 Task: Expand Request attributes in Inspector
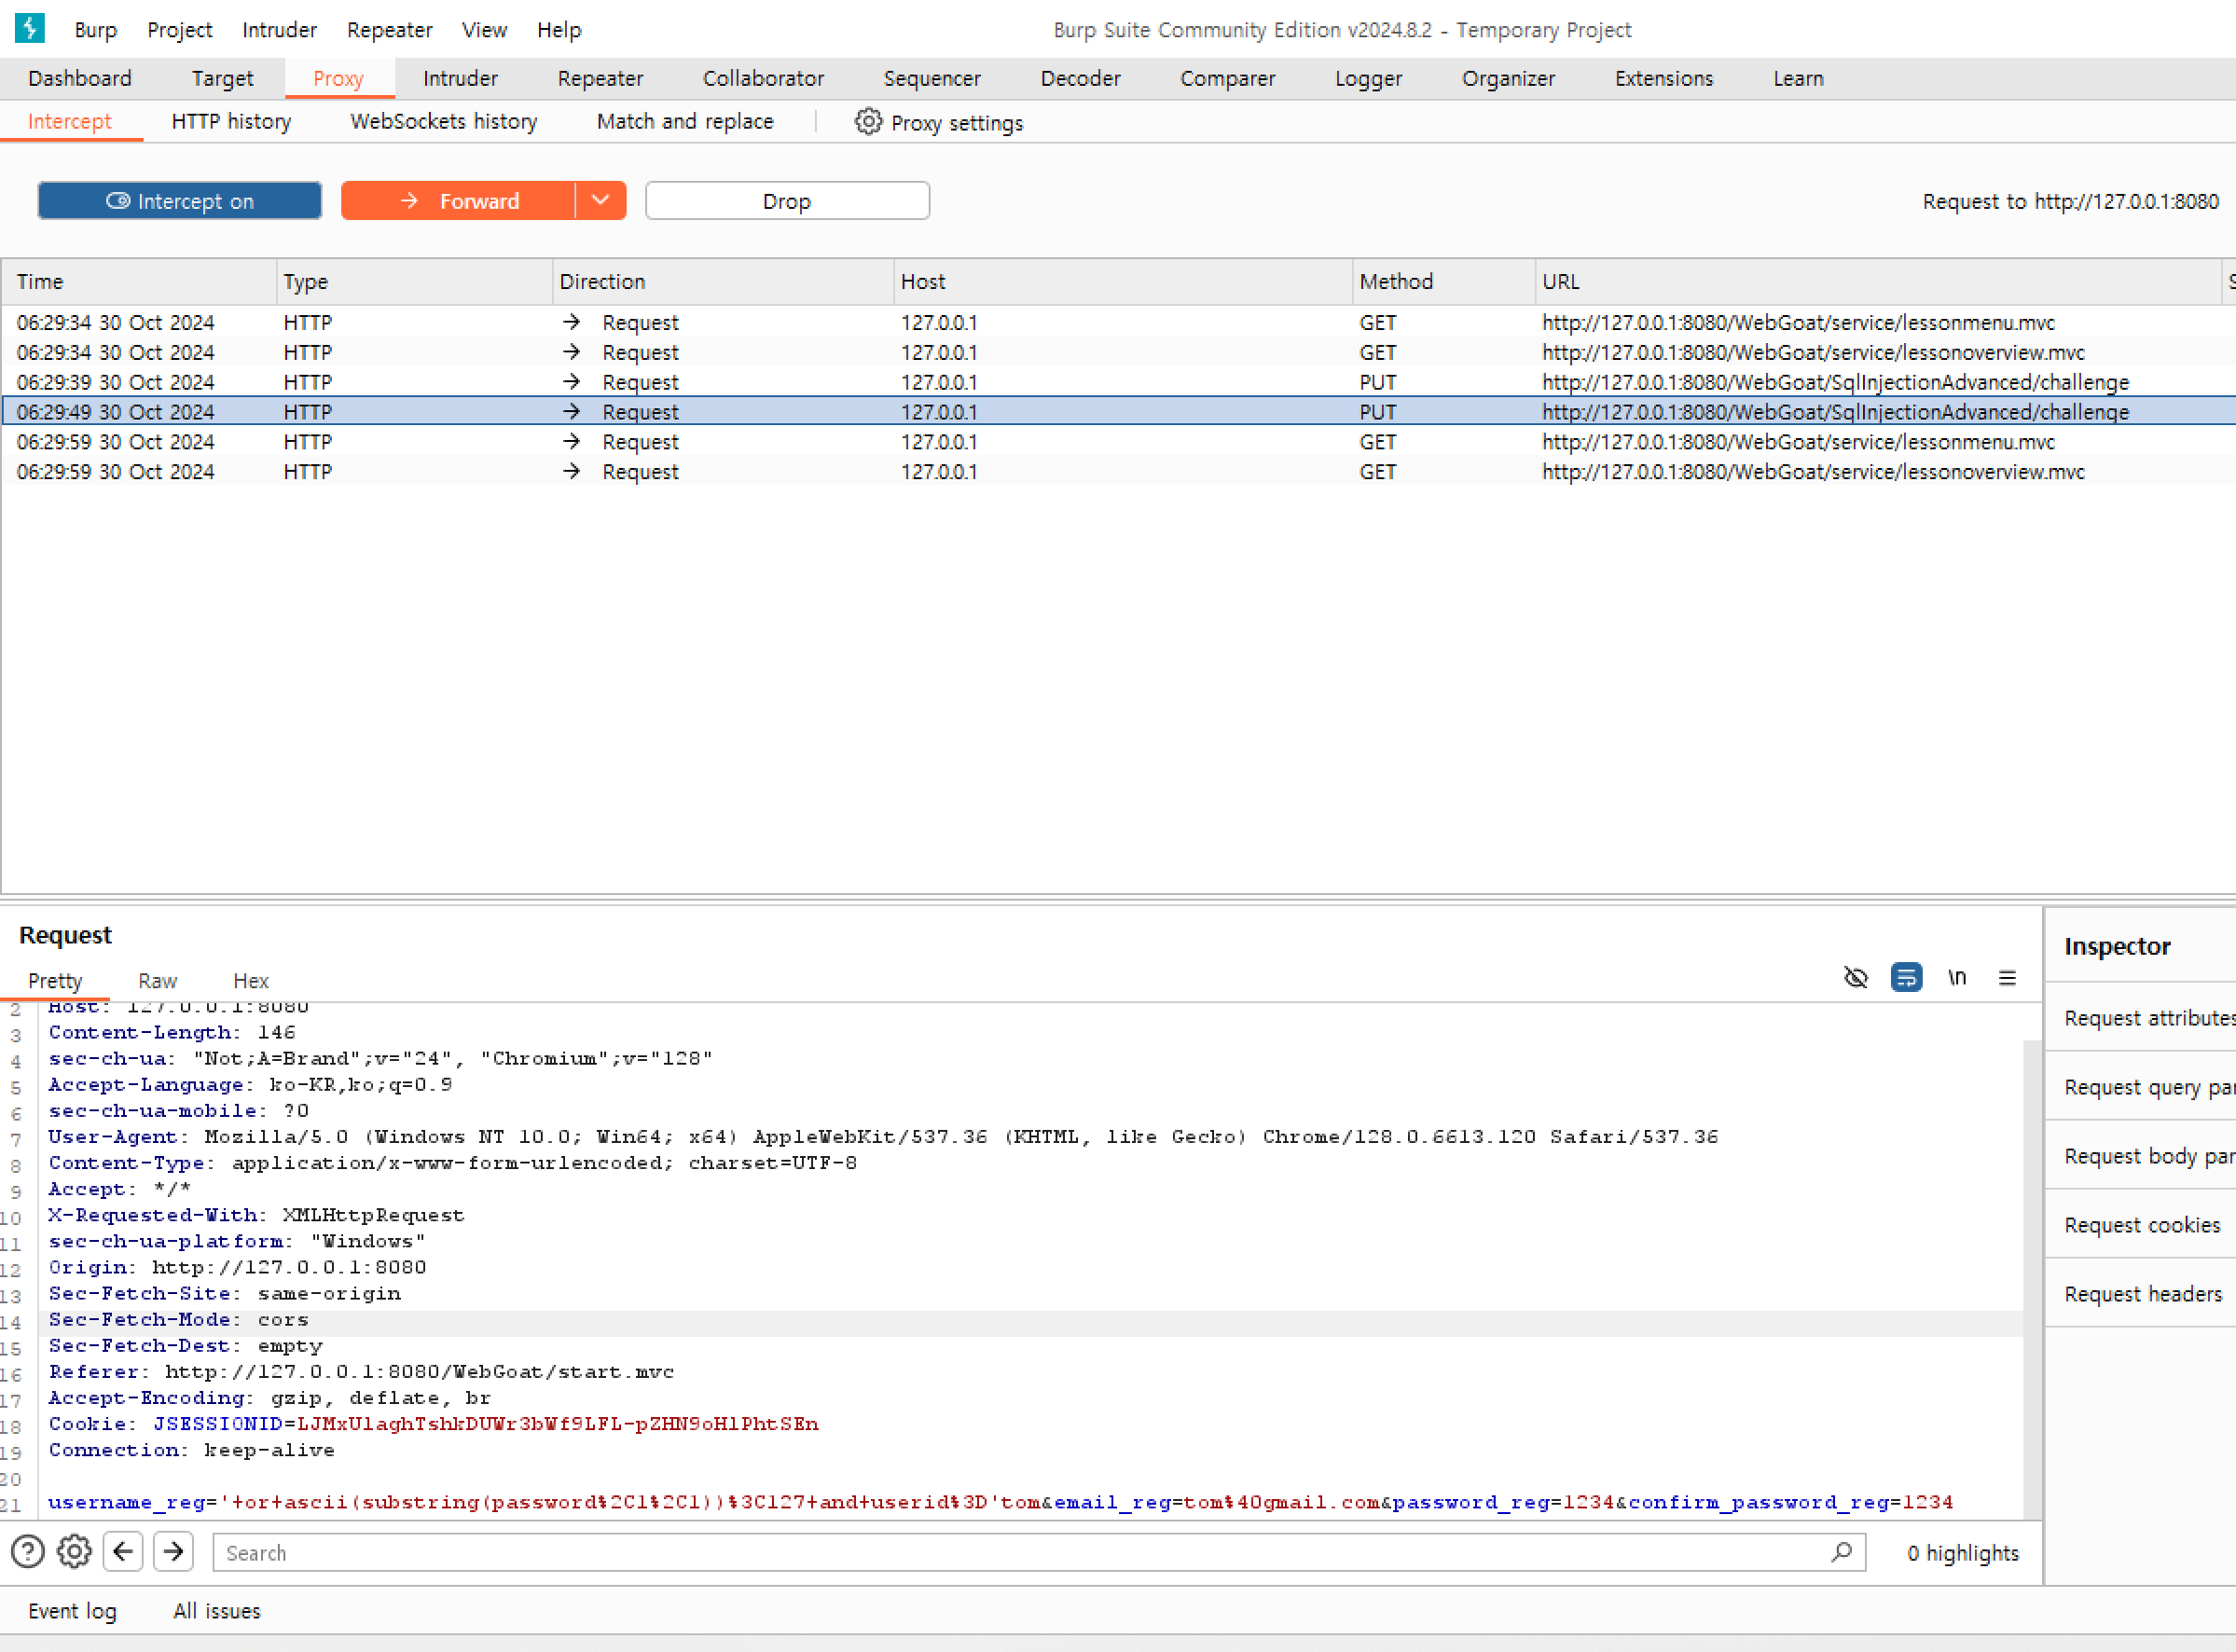(2141, 1017)
